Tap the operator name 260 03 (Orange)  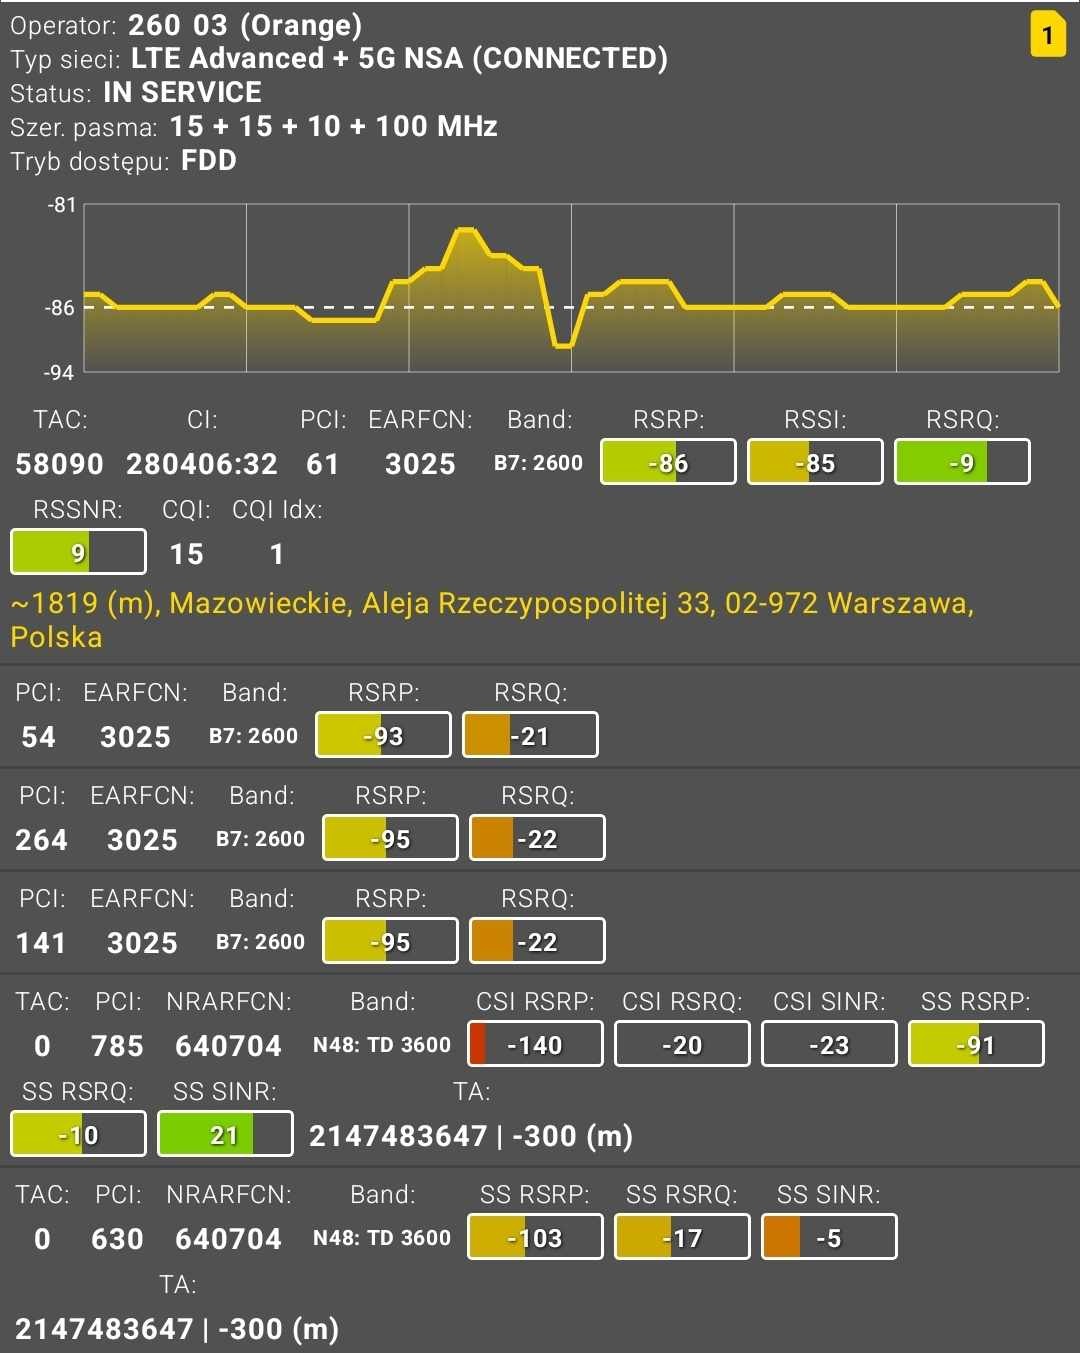tap(244, 25)
